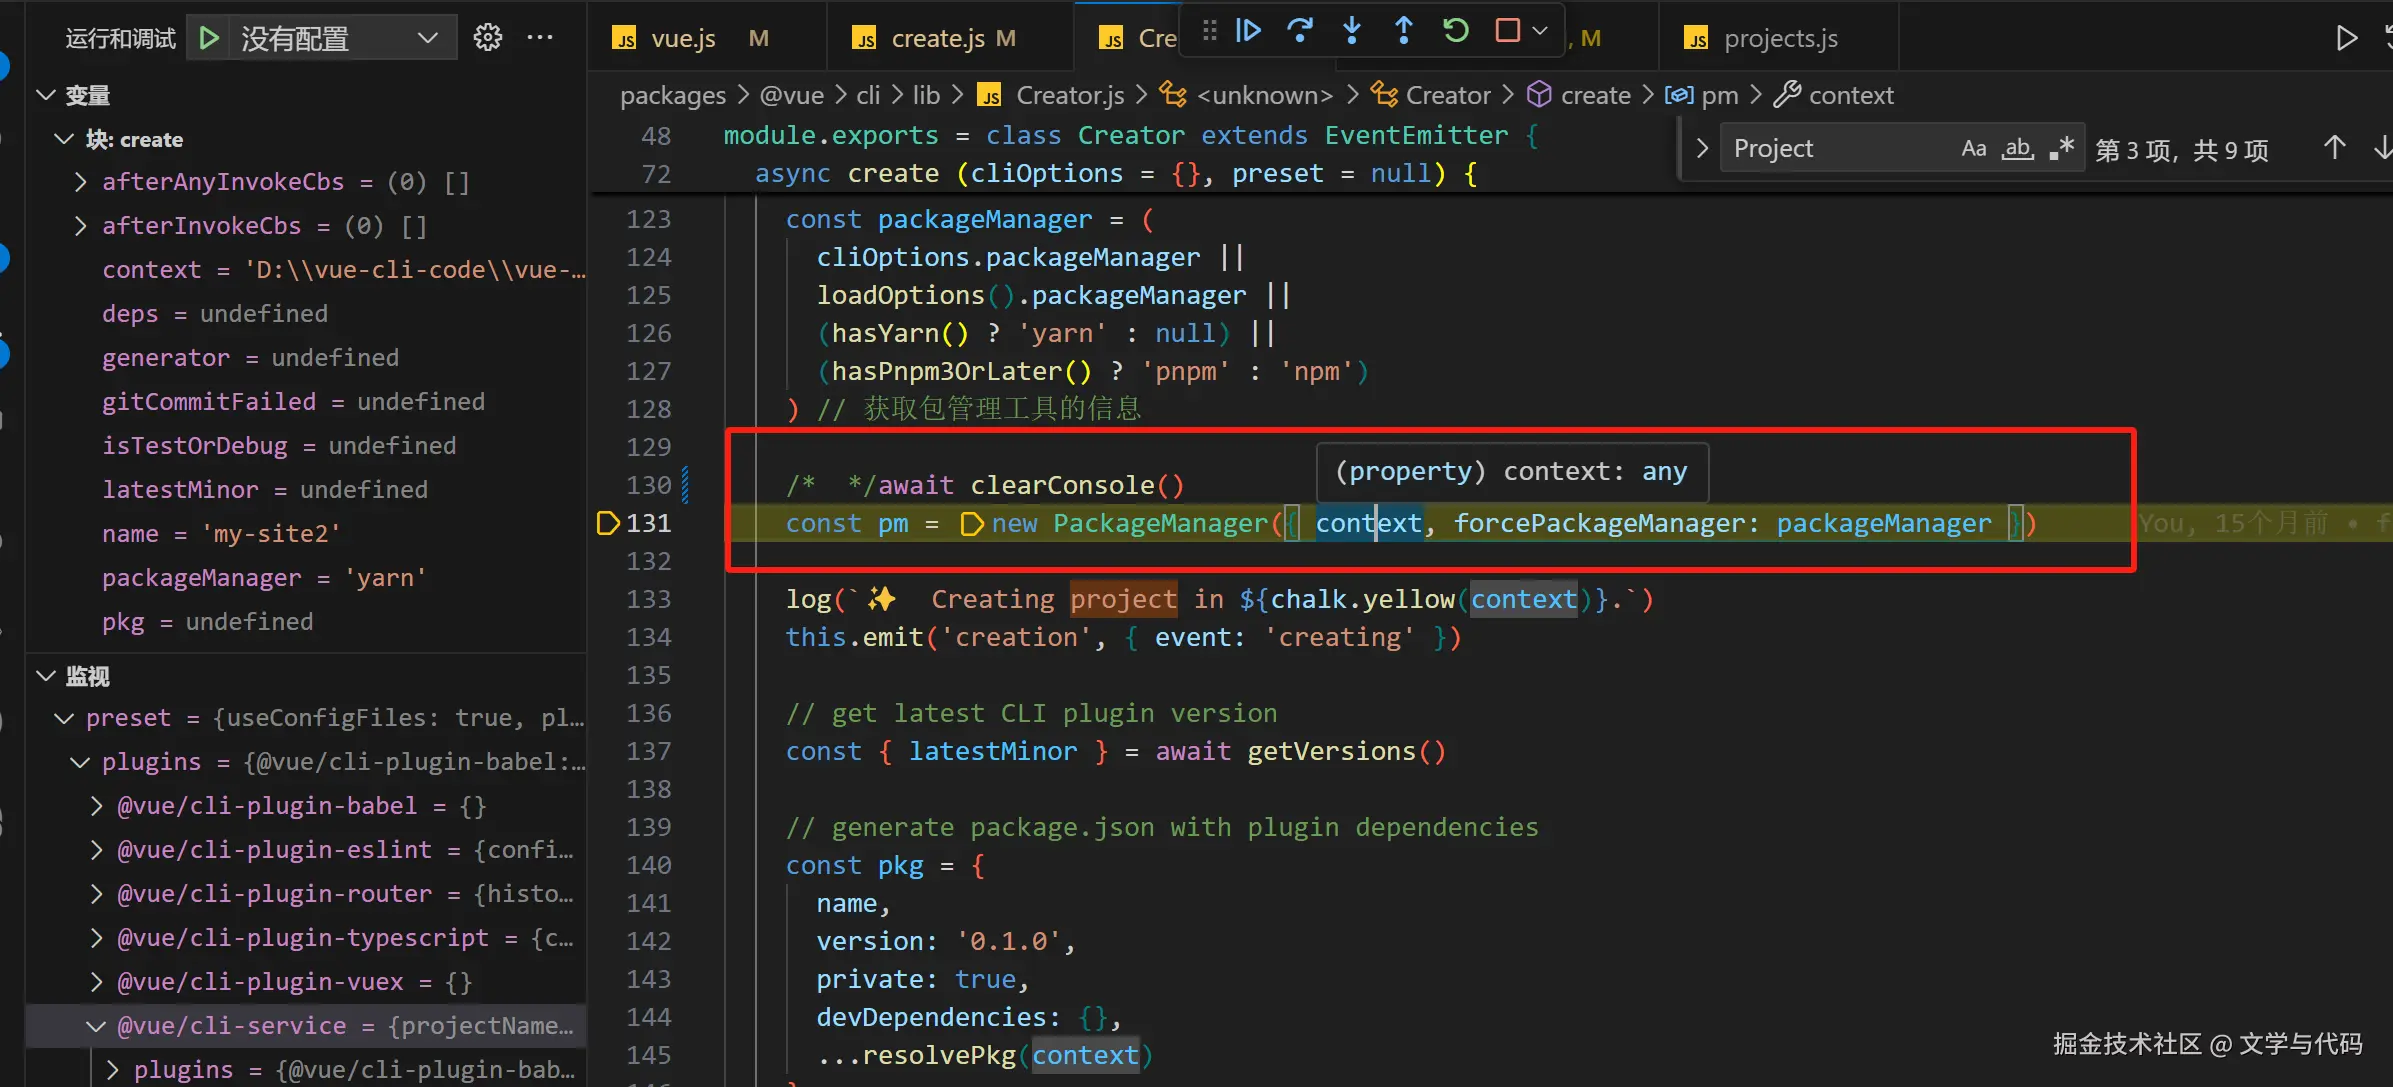Start debugging with green play icon
This screenshot has height=1087, width=2393.
point(209,38)
